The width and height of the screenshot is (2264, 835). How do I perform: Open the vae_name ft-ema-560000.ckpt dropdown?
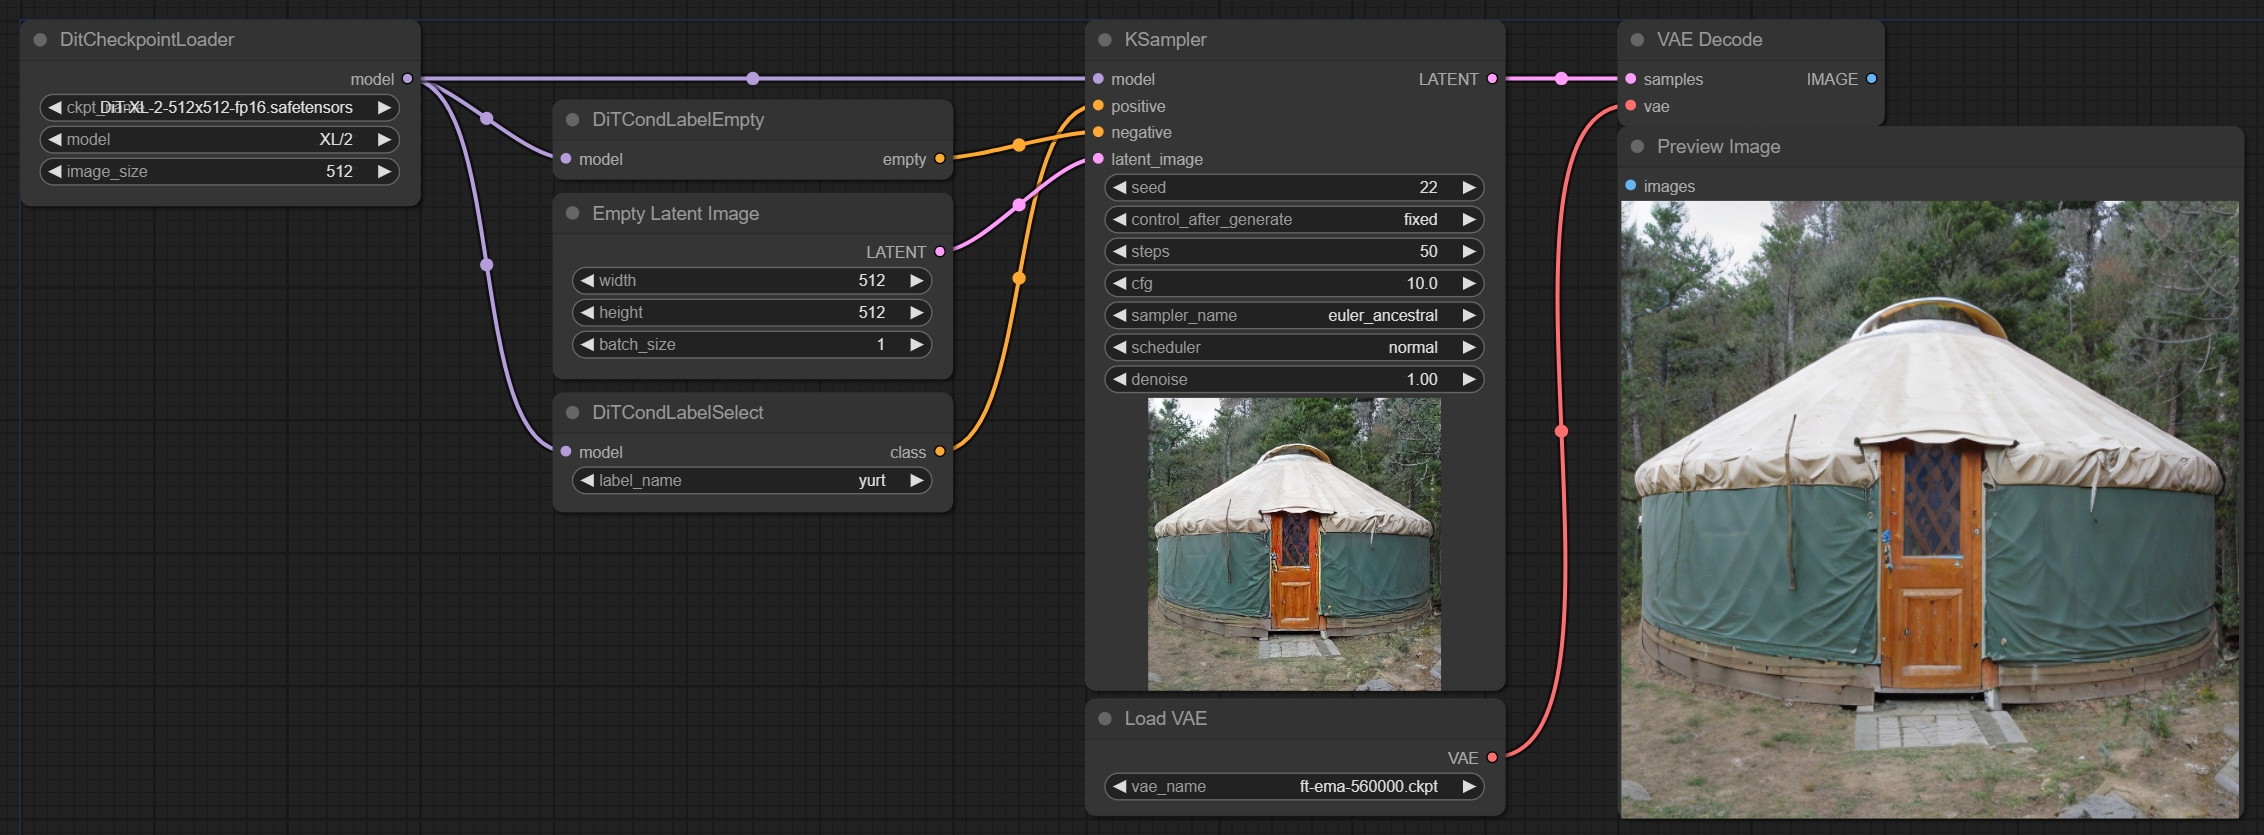click(1294, 786)
